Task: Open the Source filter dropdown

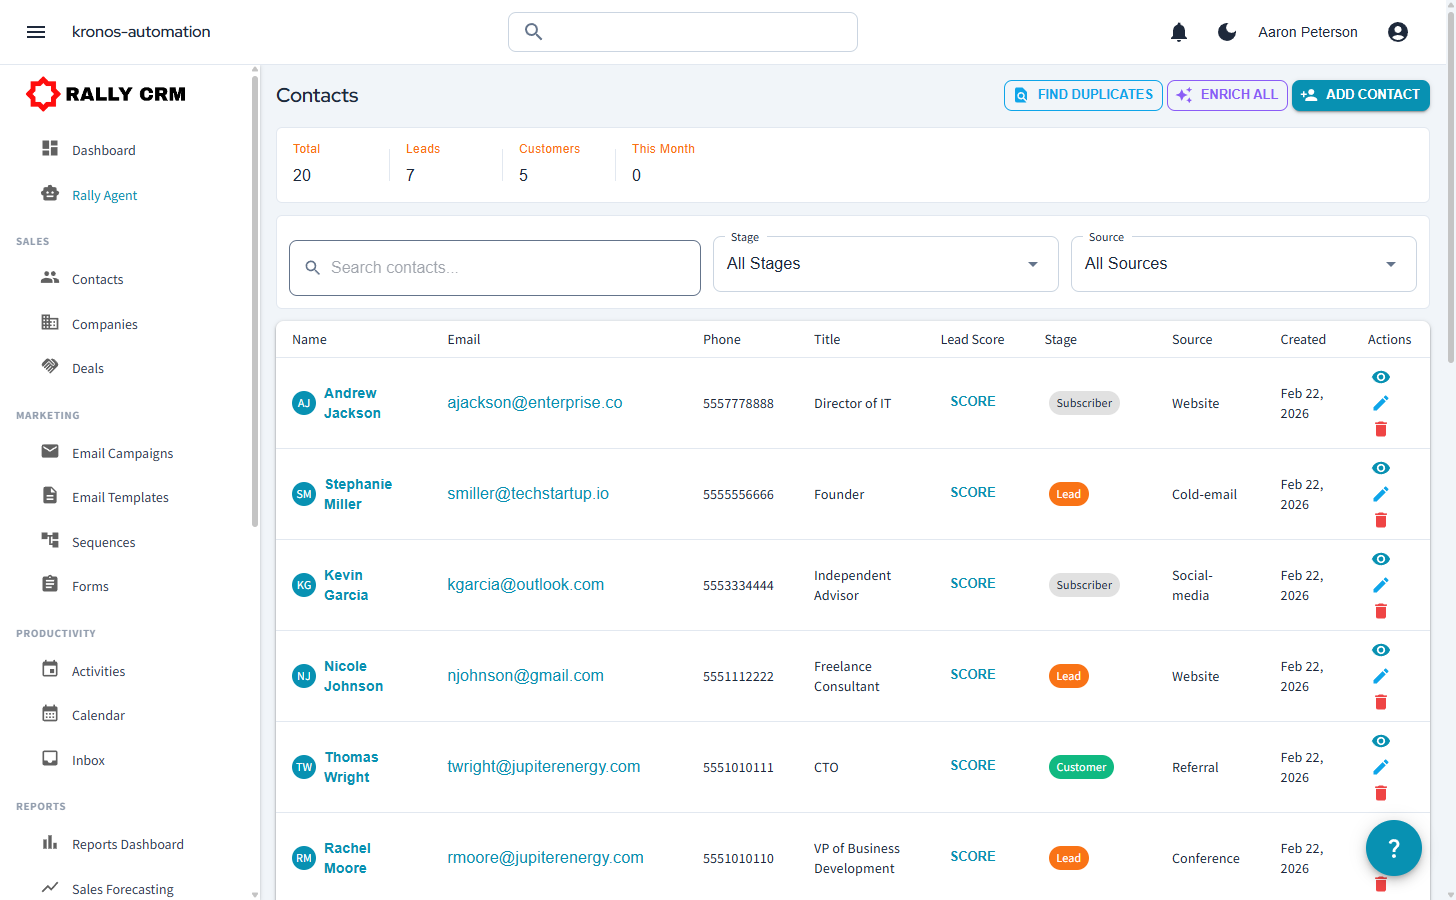Action: pyautogui.click(x=1243, y=263)
